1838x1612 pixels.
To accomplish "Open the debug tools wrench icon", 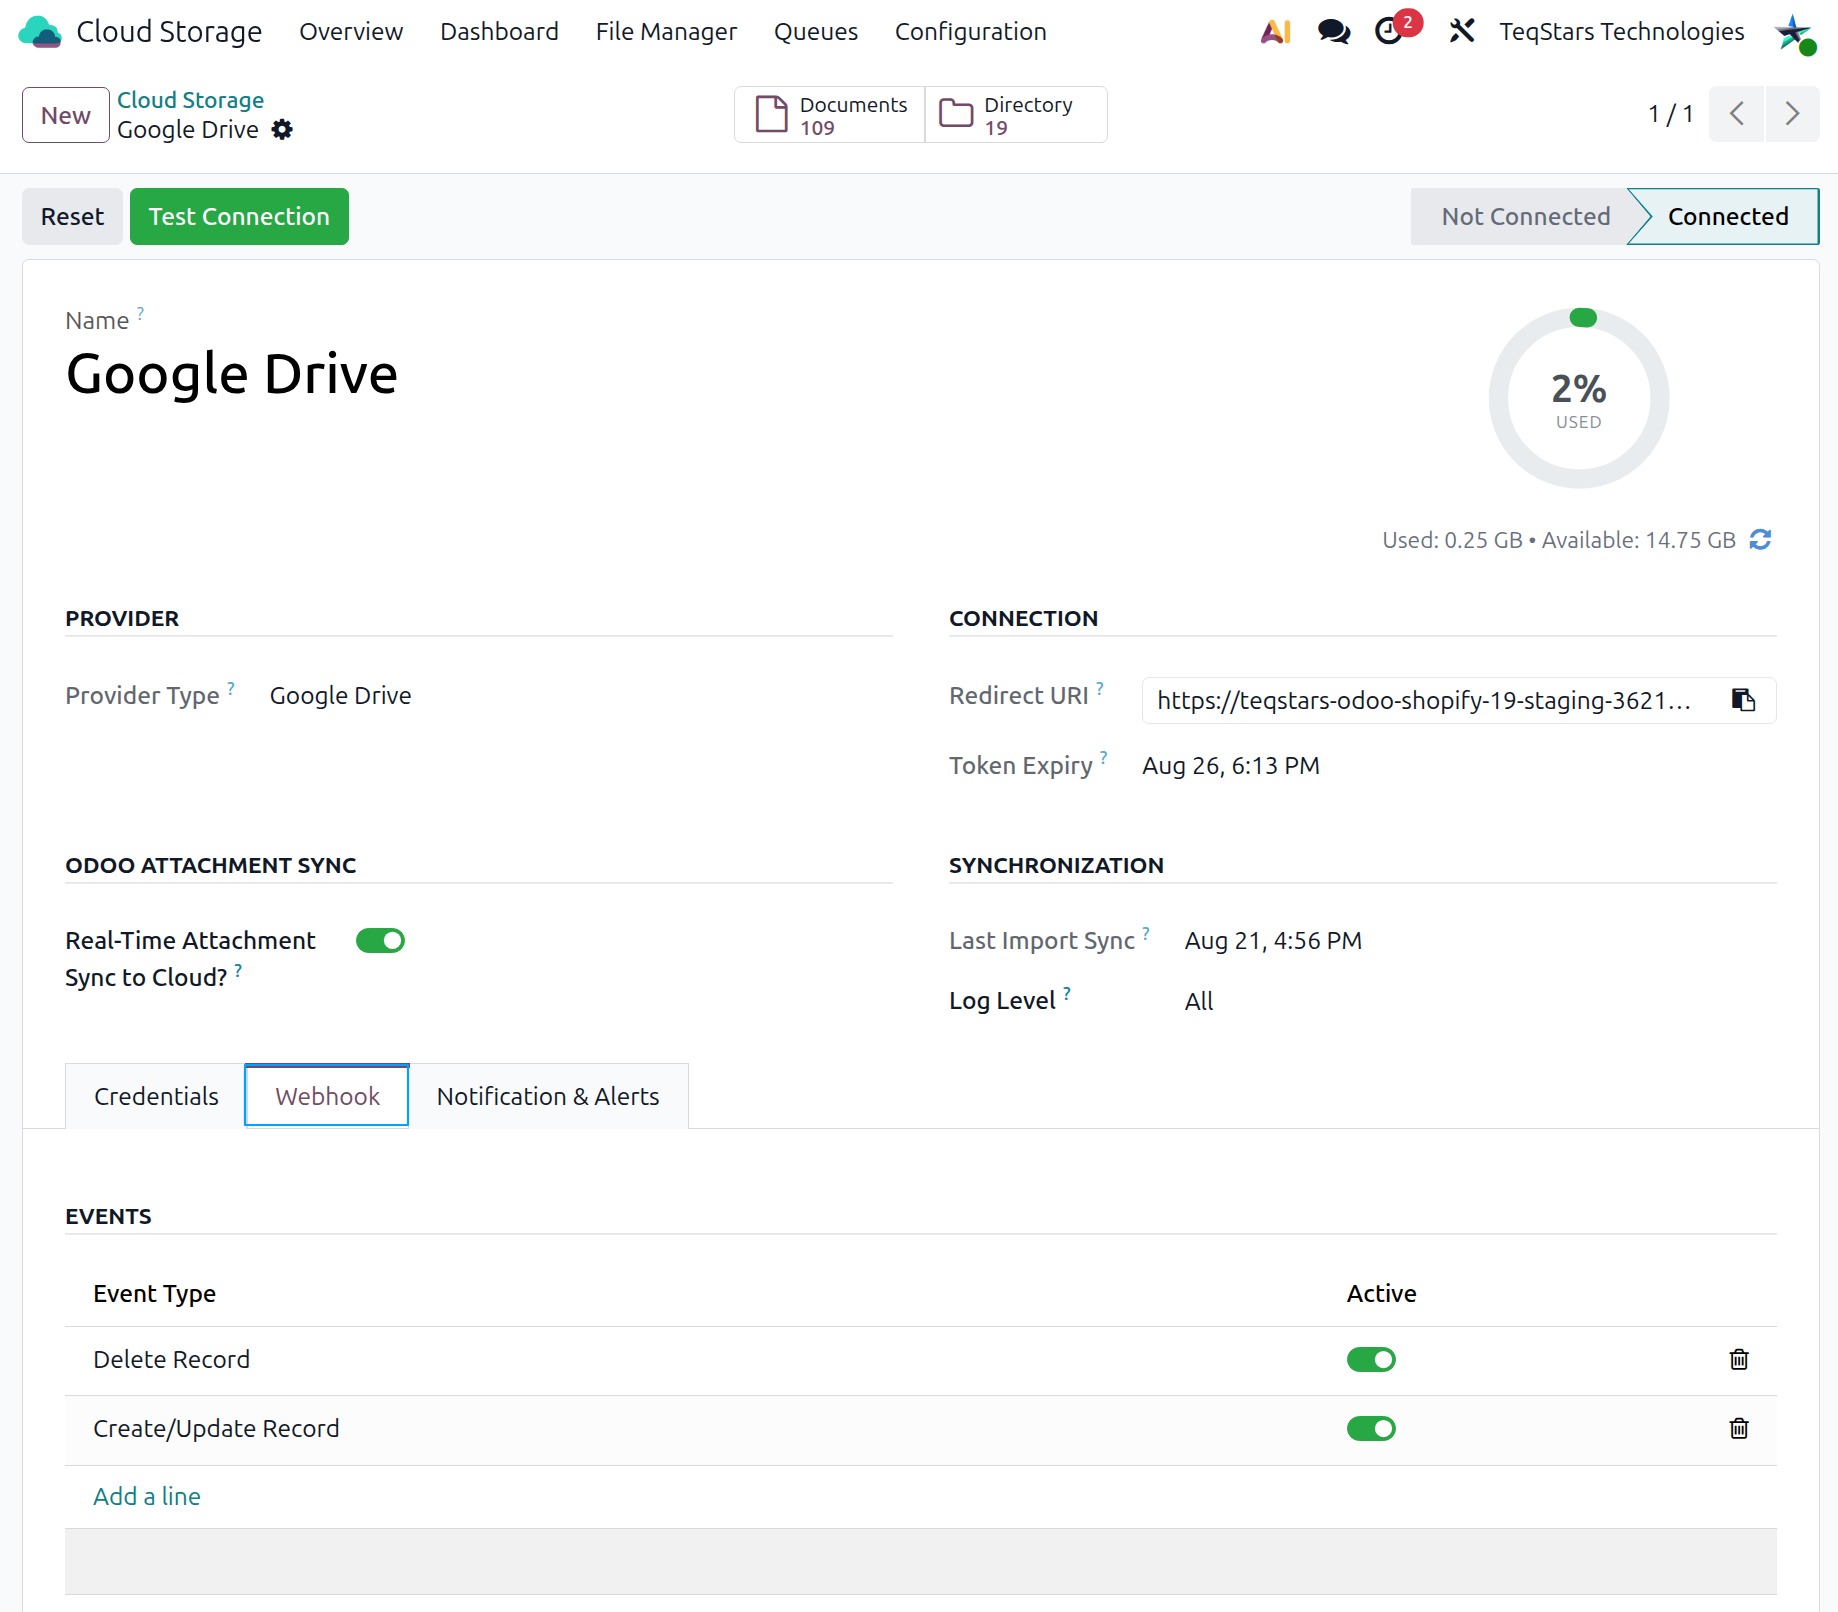I will [x=1461, y=32].
